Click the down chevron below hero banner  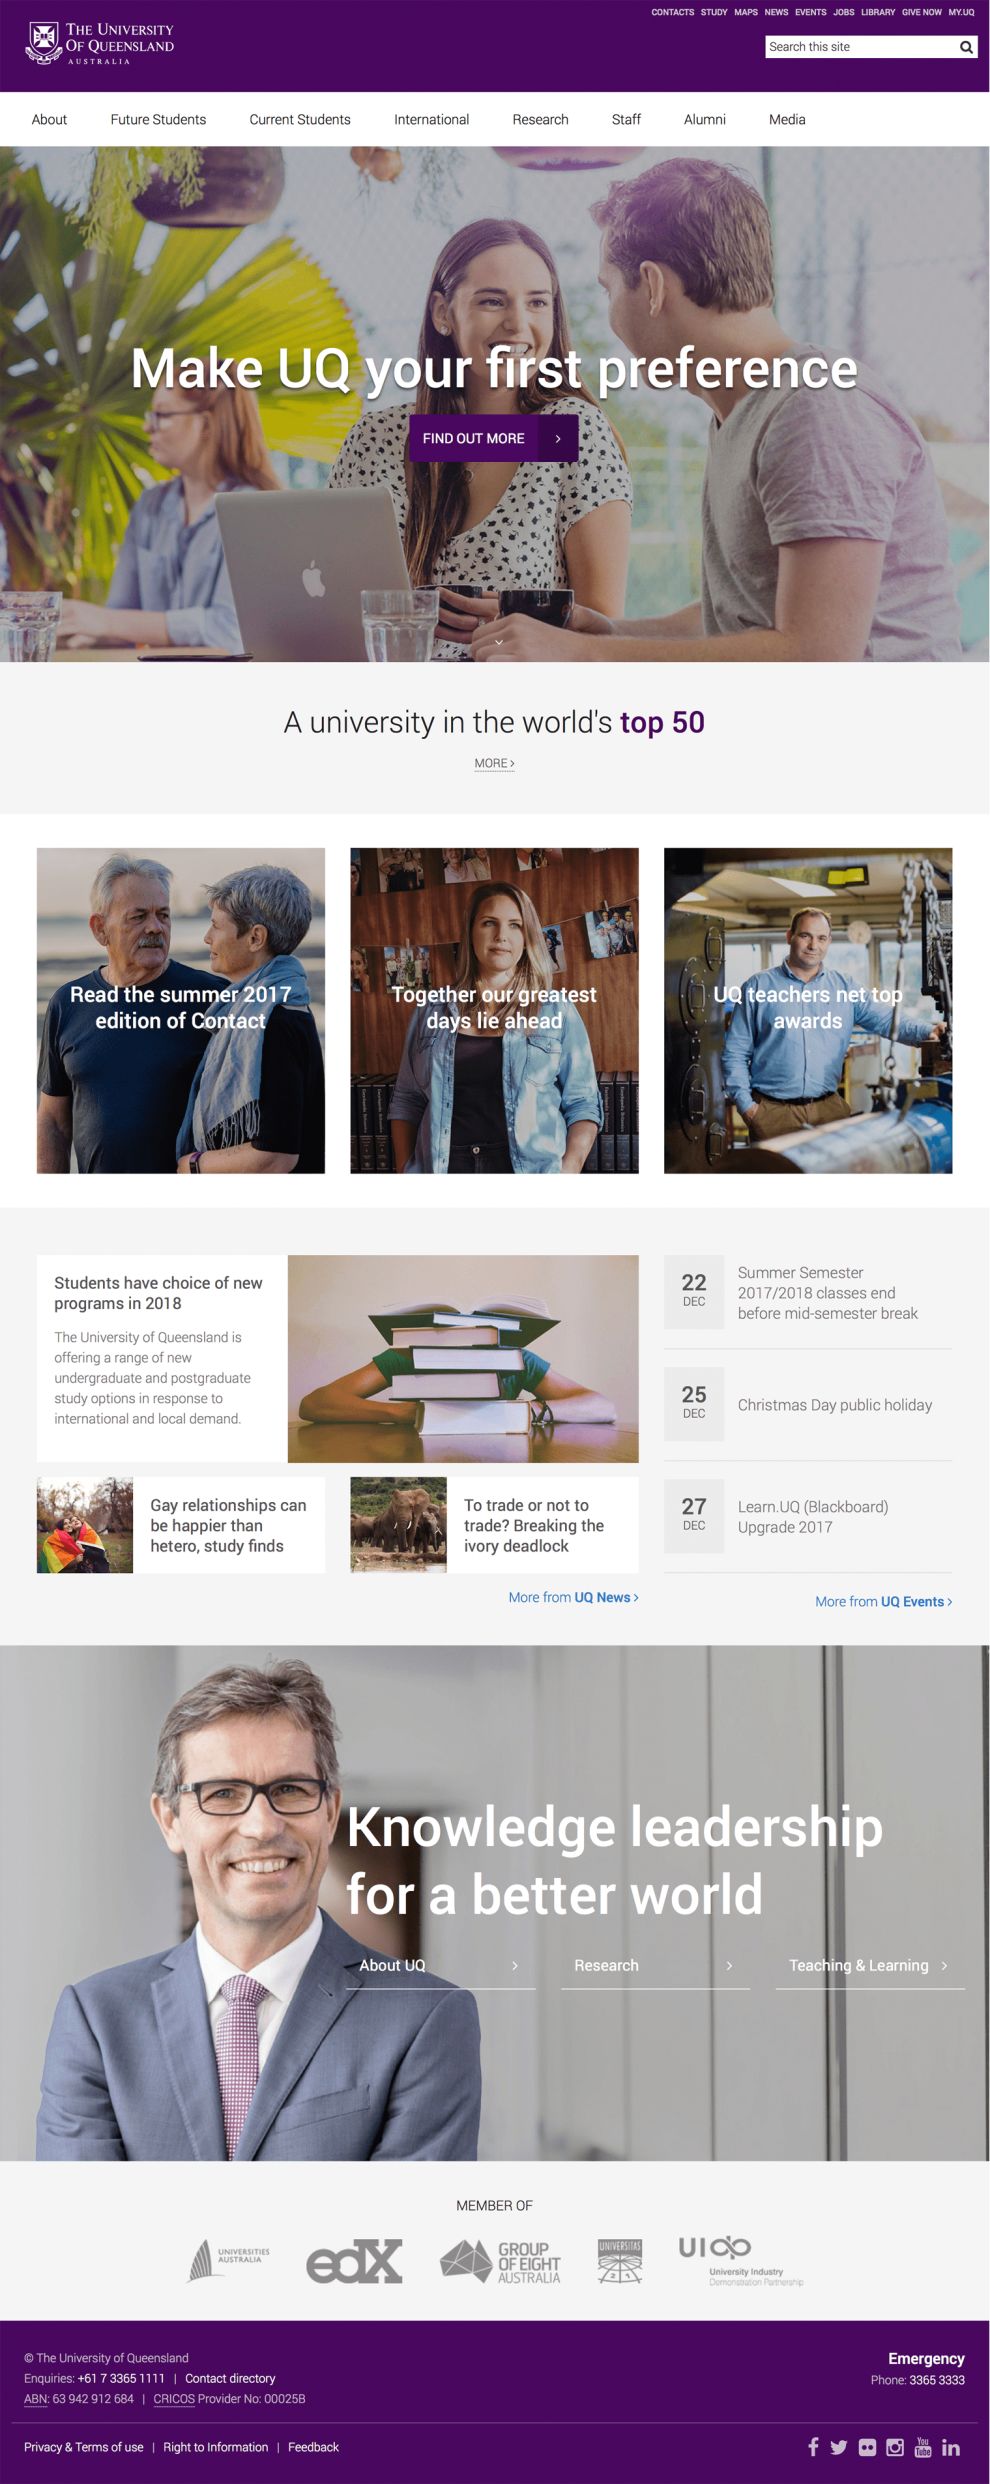498,642
